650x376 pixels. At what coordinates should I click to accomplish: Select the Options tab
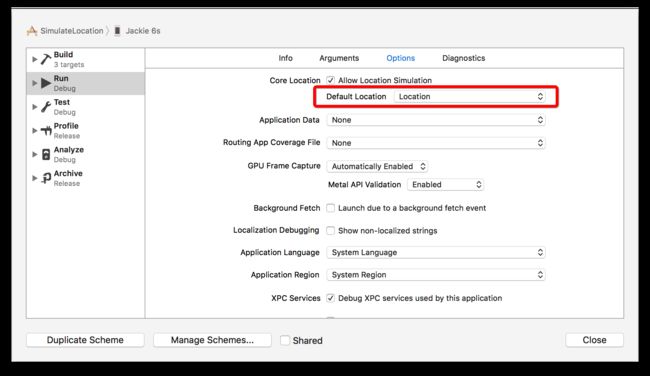400,58
